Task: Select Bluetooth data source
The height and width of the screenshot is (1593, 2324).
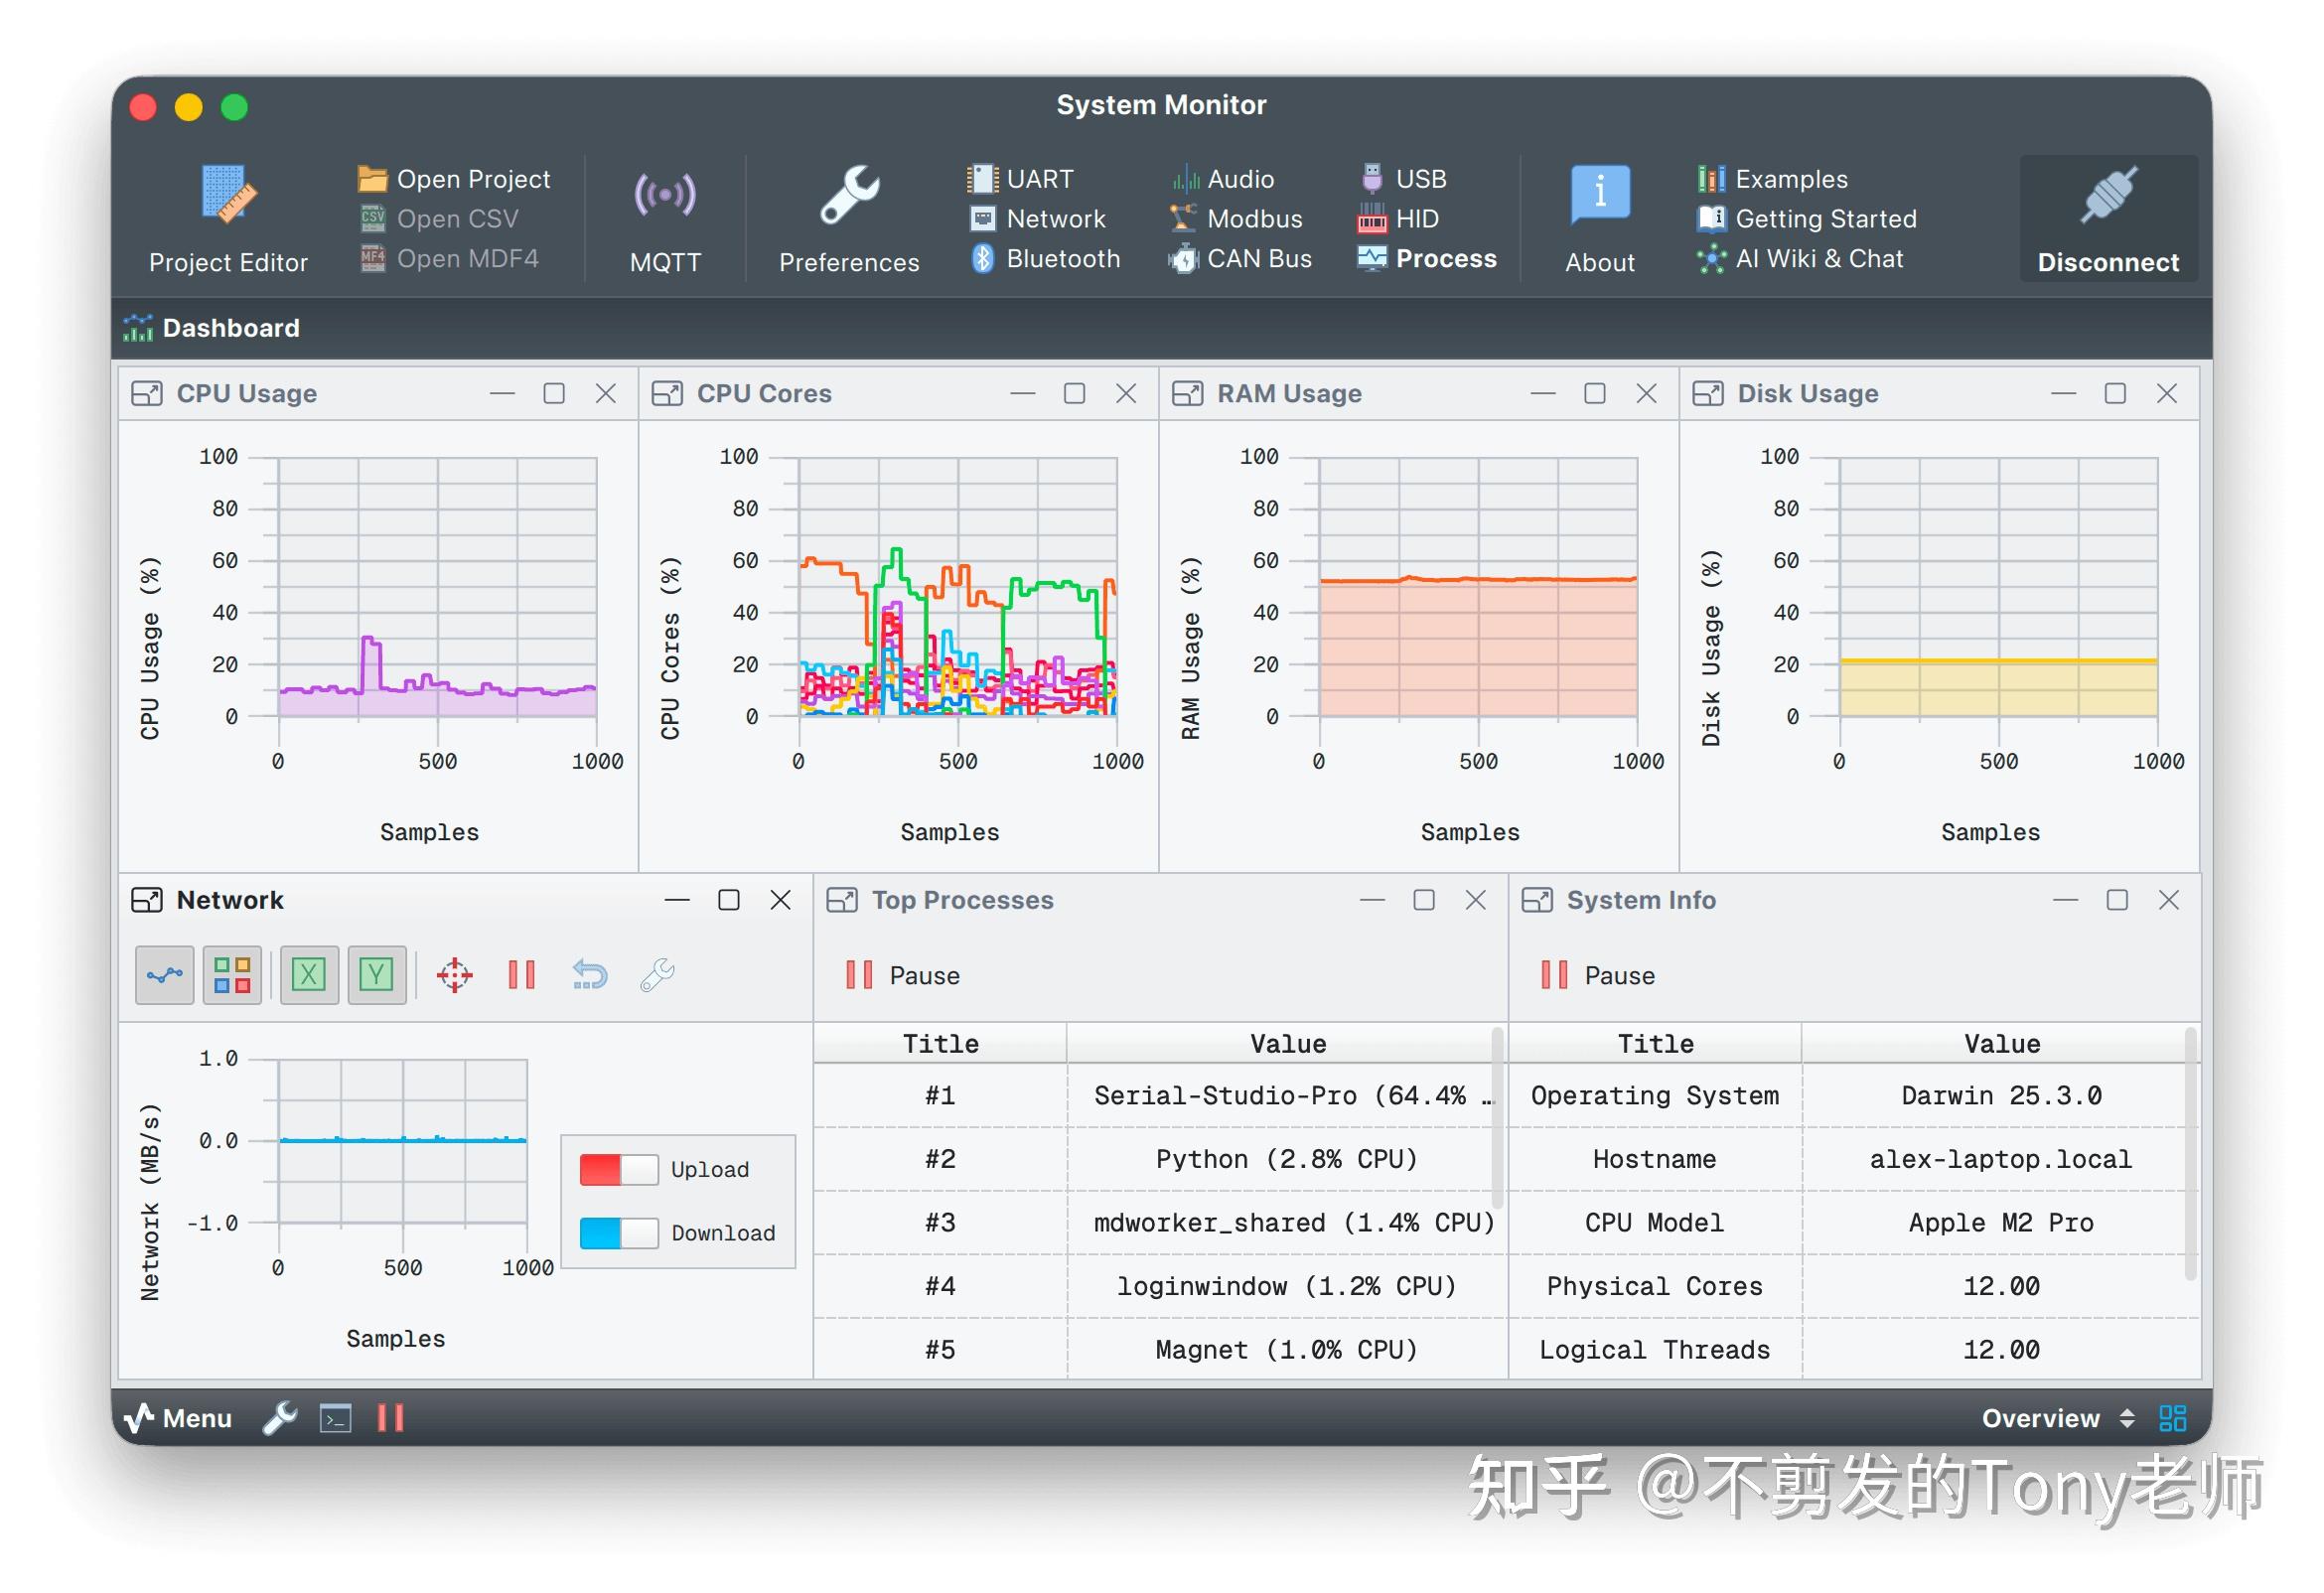Action: [1045, 259]
